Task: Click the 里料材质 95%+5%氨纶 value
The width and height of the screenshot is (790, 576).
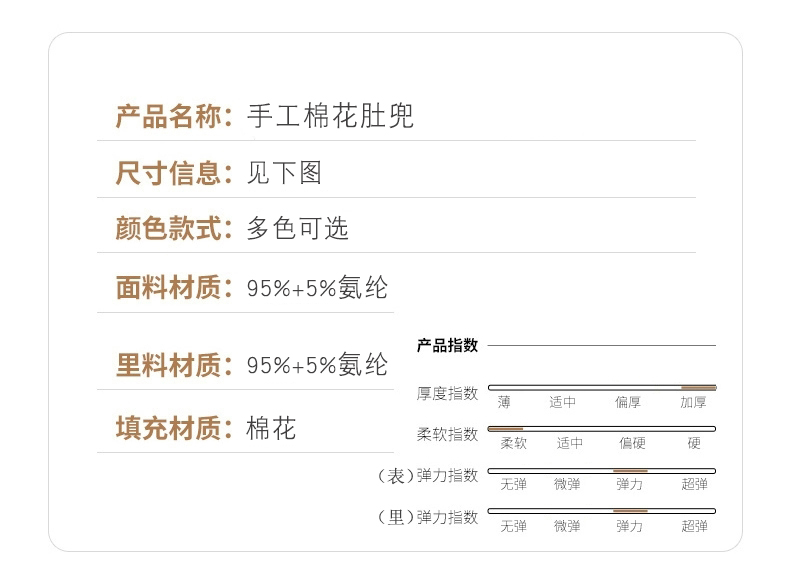Action: (317, 364)
